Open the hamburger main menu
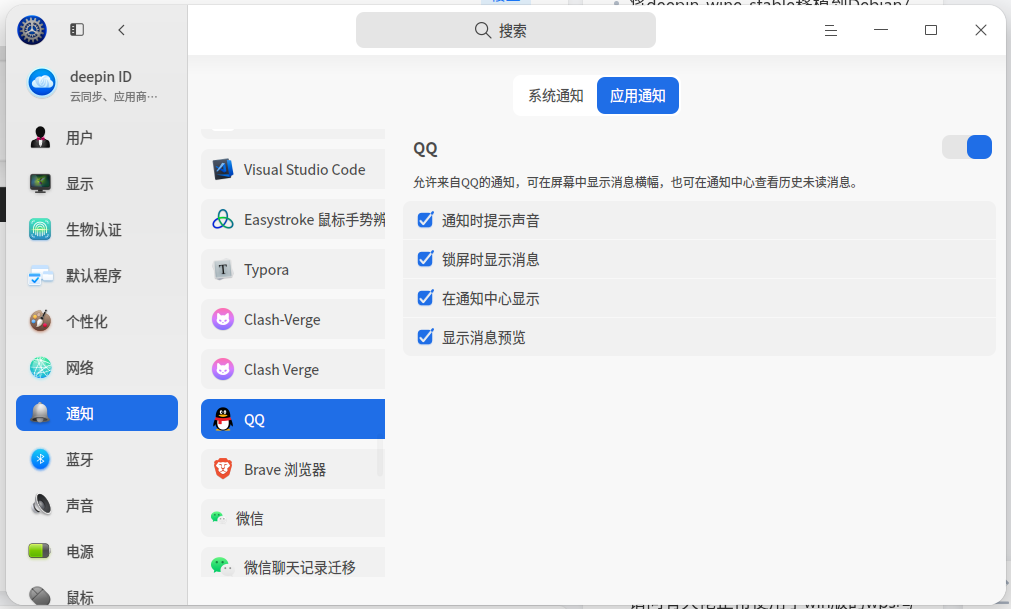This screenshot has width=1011, height=609. pos(830,30)
